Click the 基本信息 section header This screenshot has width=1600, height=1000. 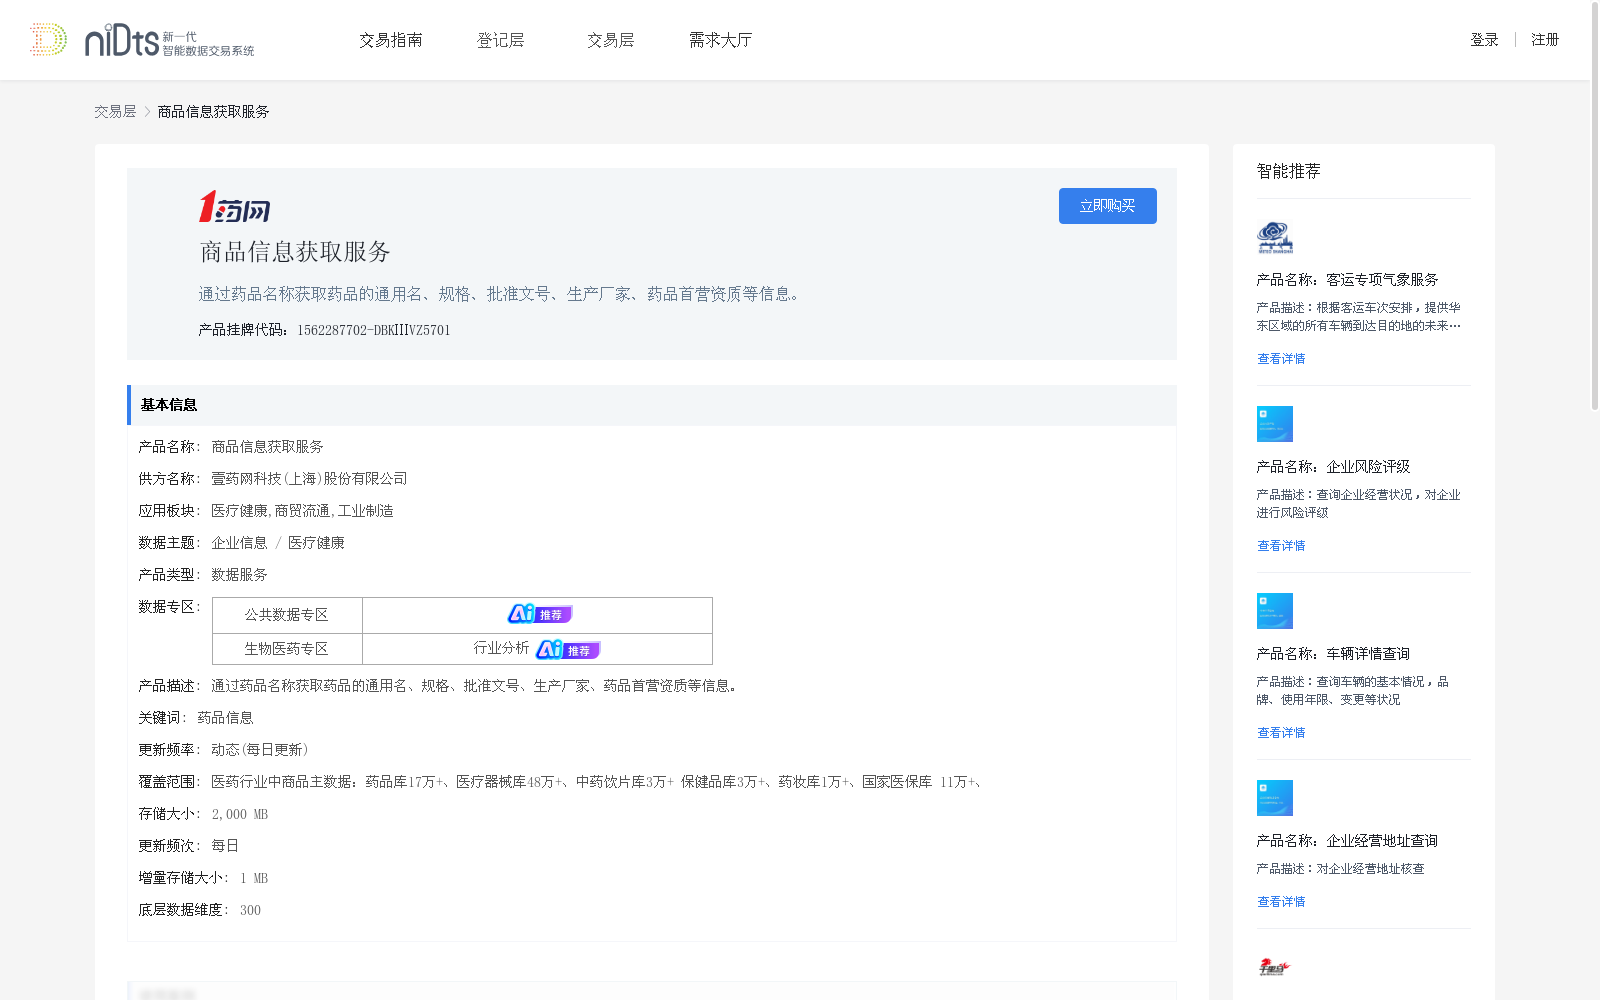coord(652,405)
